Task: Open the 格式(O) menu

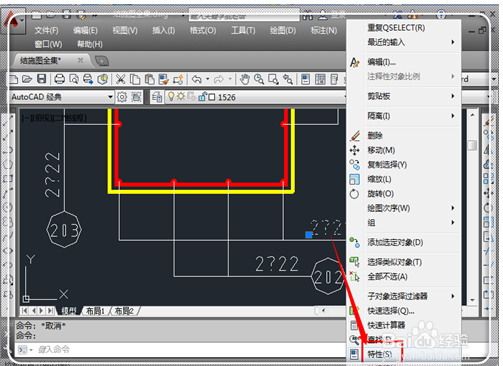Action: click(203, 31)
